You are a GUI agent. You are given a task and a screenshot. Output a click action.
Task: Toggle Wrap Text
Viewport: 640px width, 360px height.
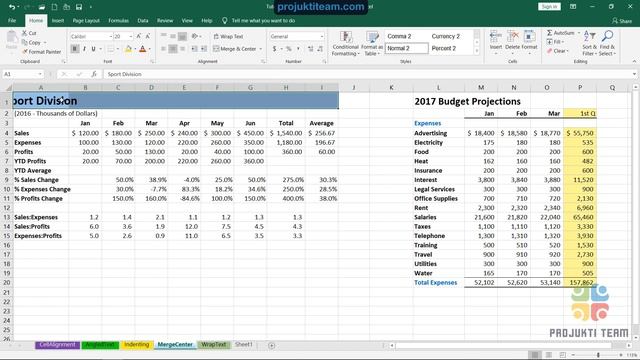228,36
